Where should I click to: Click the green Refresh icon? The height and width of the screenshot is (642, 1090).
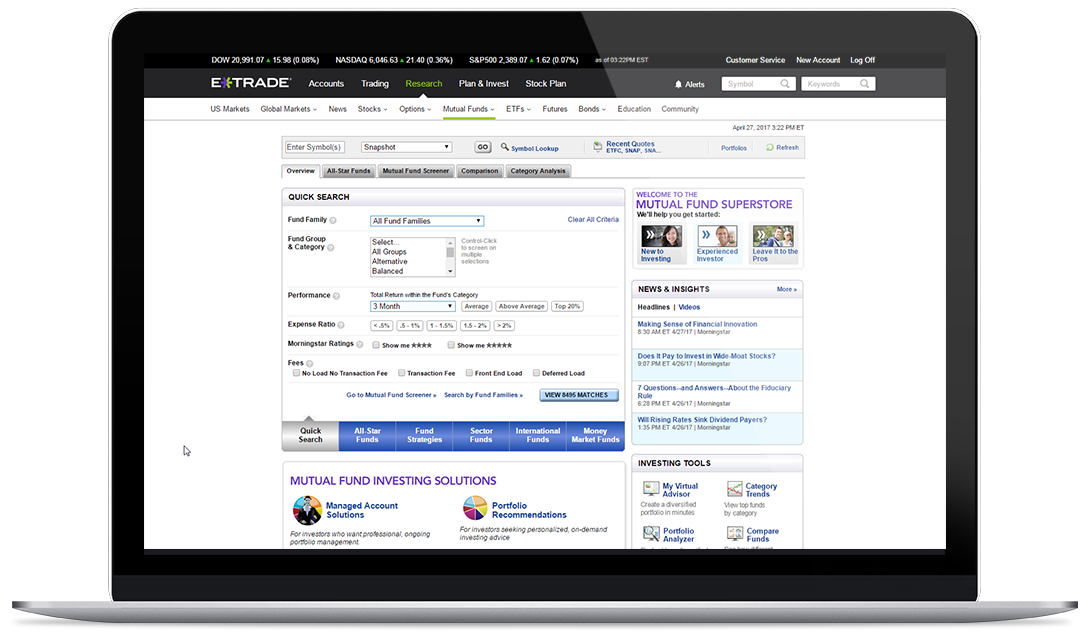click(770, 147)
